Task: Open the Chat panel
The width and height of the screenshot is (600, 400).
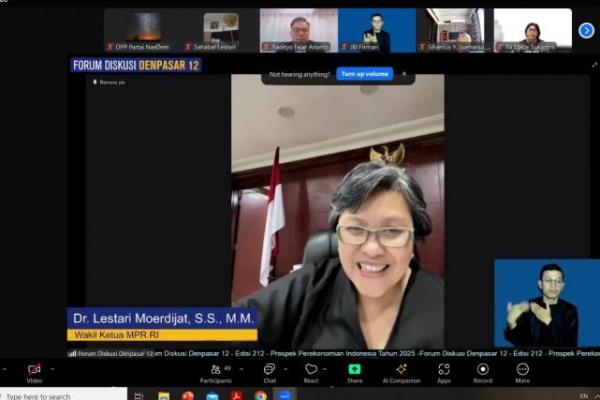Action: pos(269,373)
